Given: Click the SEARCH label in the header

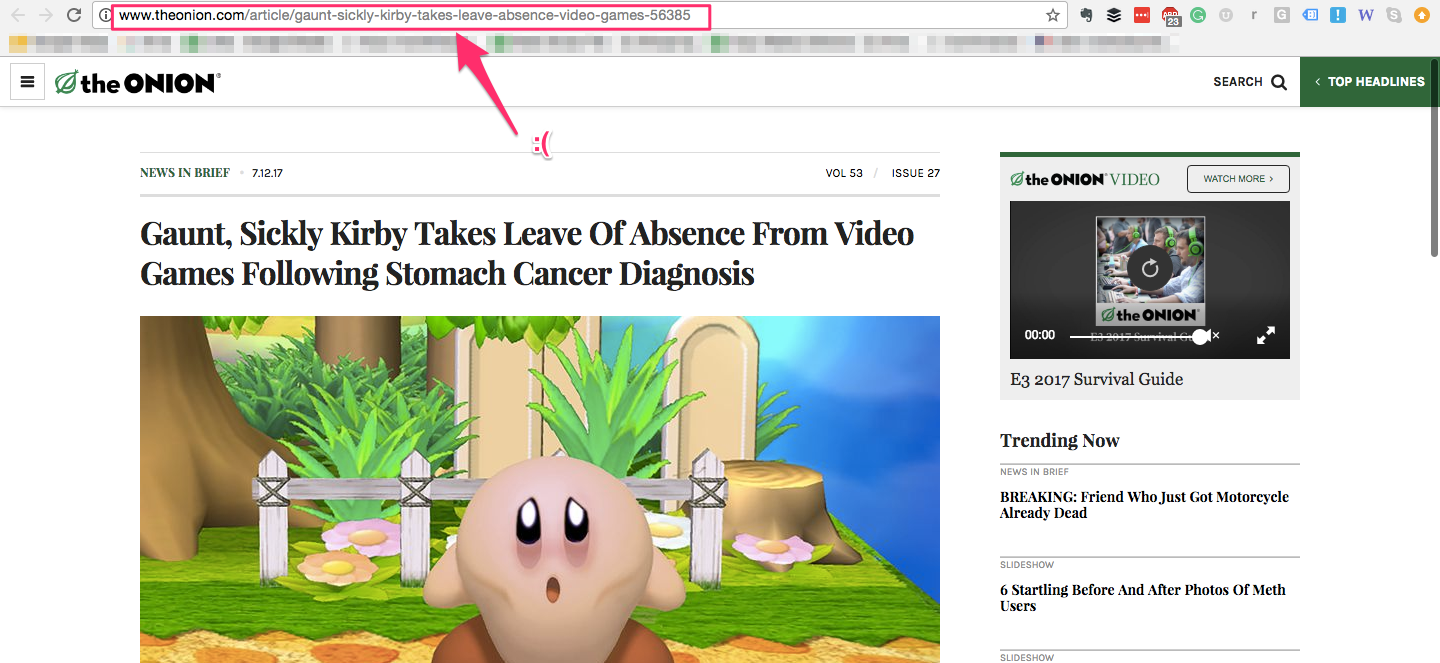Looking at the screenshot, I should click(1238, 82).
